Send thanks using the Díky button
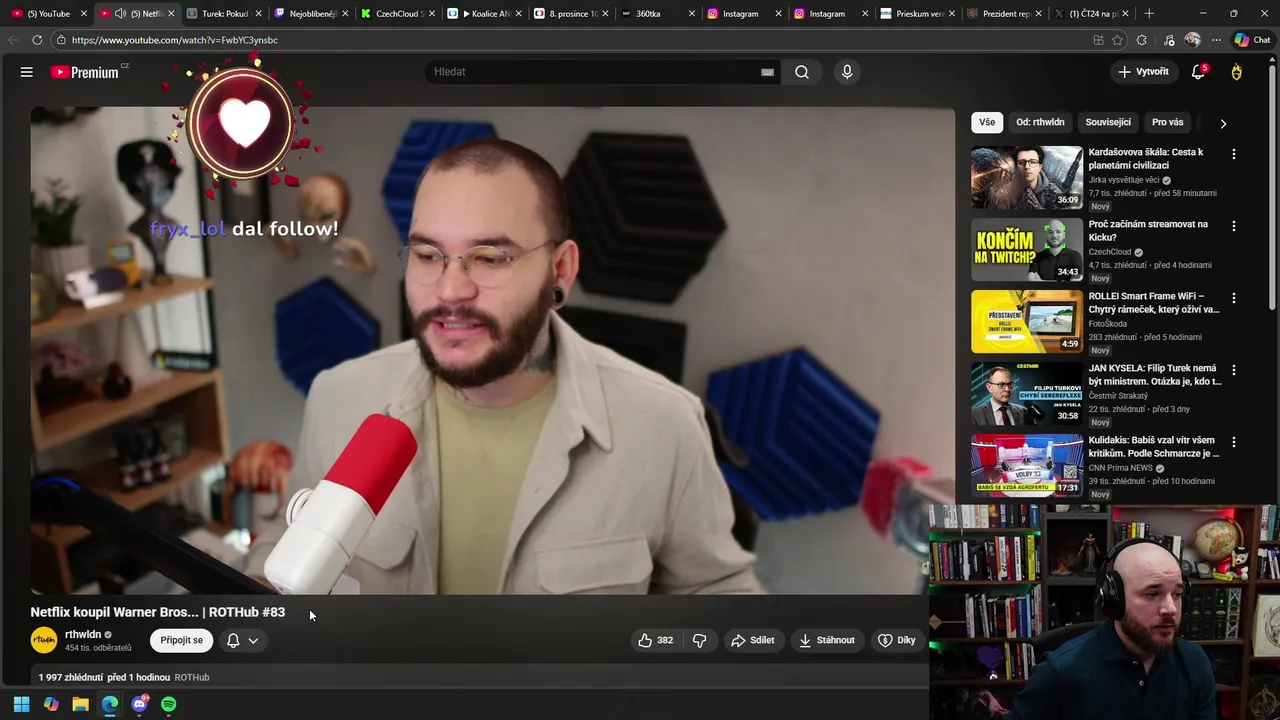The height and width of the screenshot is (720, 1280). tap(896, 640)
